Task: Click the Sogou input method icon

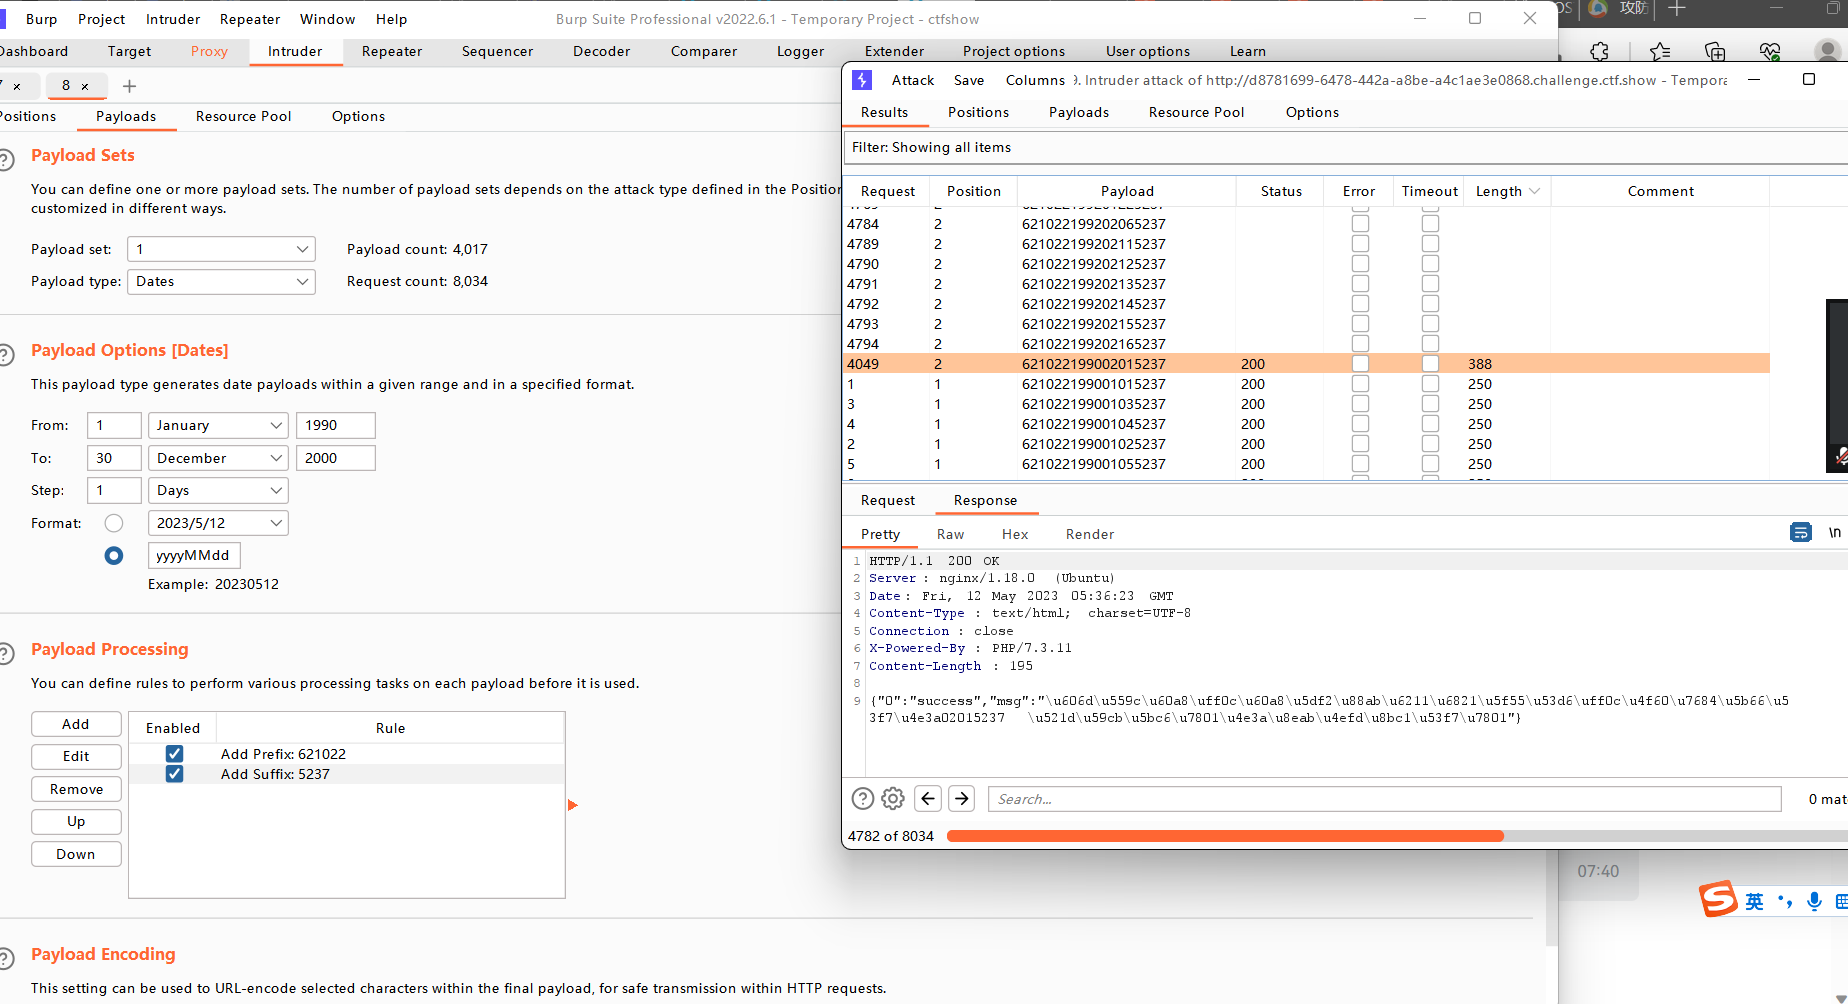Action: point(1719,899)
